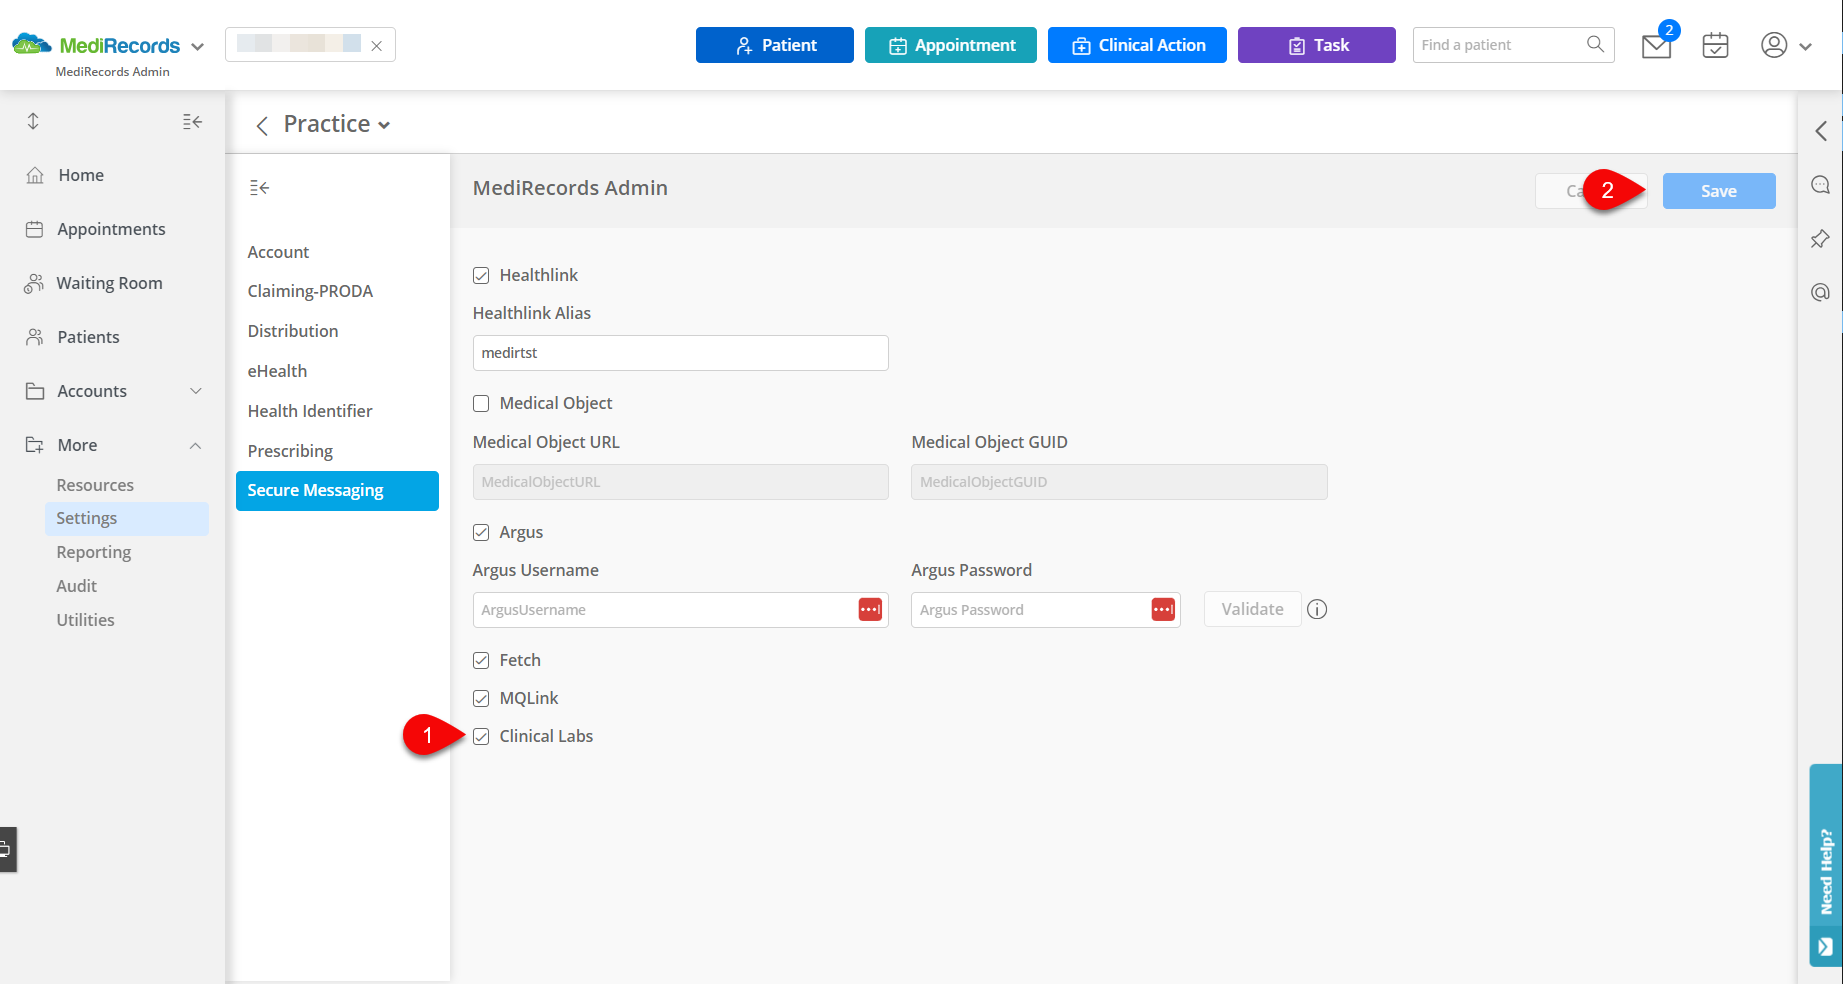The image size is (1843, 984).
Task: Go back using the arrow beside Practice
Action: tap(262, 125)
